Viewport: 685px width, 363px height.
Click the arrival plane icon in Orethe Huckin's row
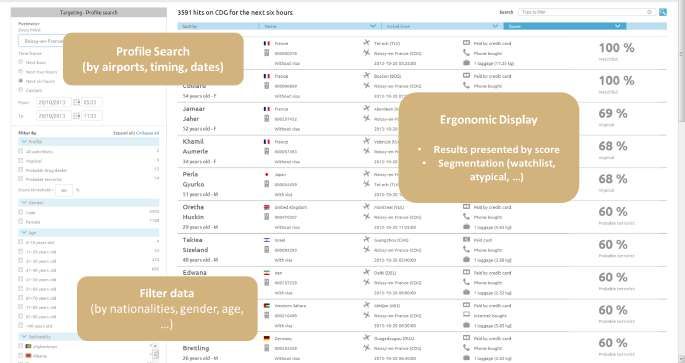pos(367,217)
